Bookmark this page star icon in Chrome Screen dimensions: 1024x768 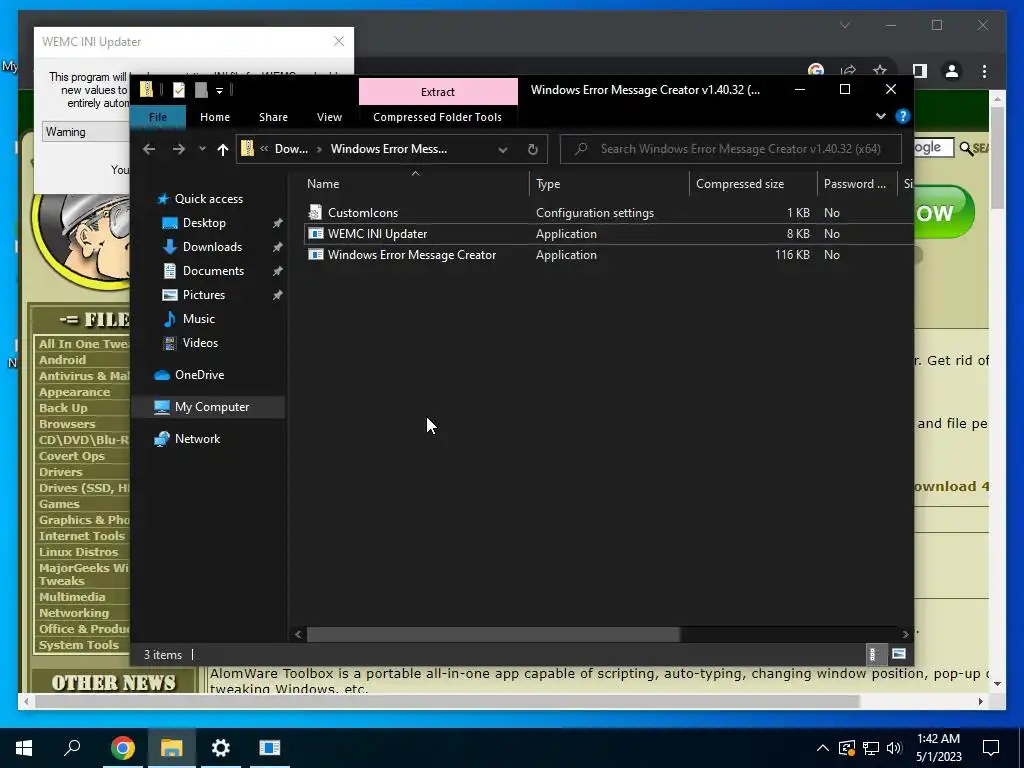880,71
